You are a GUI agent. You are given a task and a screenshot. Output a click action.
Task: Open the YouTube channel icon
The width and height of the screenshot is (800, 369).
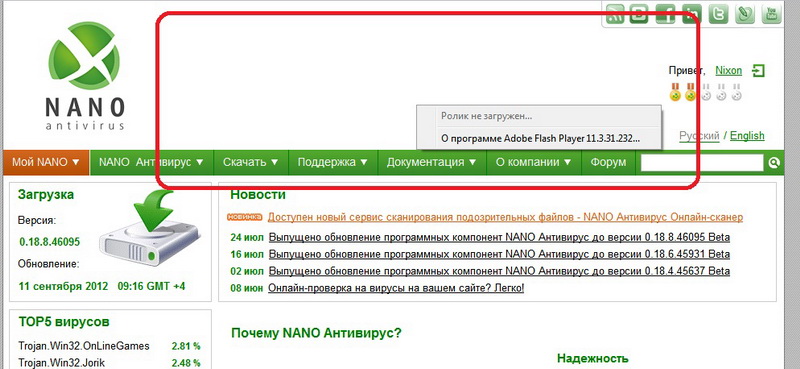tap(771, 14)
